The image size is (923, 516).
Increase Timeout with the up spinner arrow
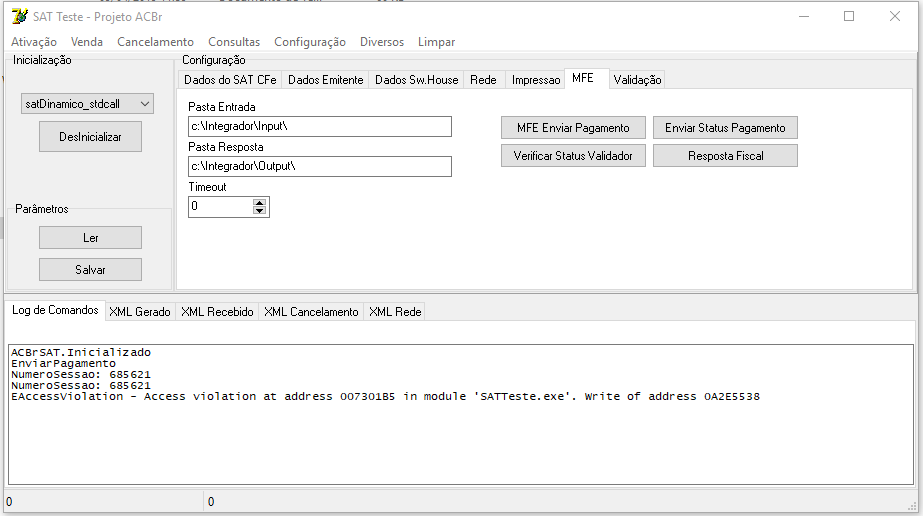(x=259, y=202)
